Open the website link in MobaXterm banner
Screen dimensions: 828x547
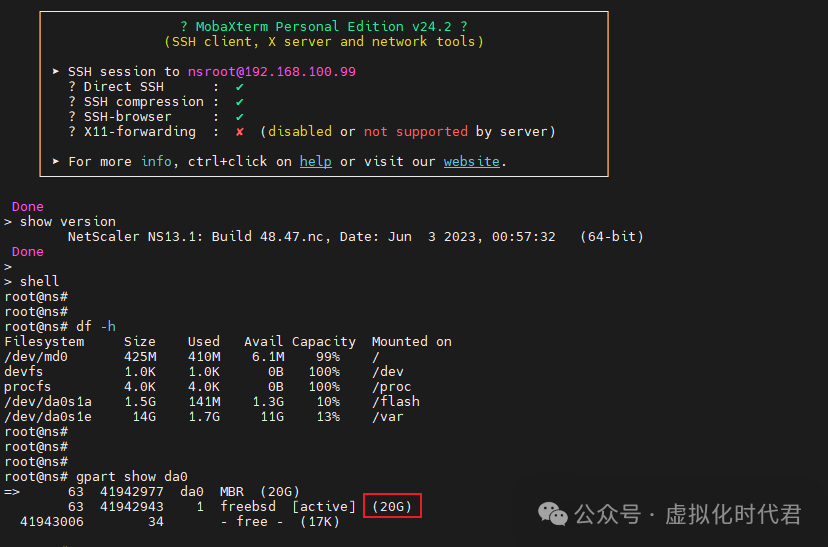coord(472,162)
